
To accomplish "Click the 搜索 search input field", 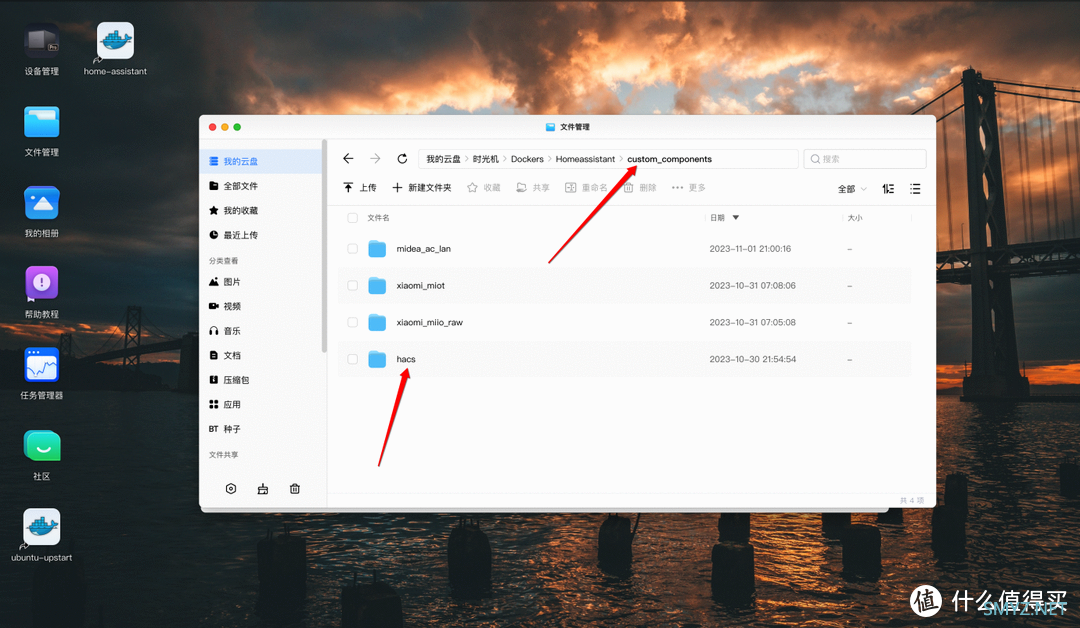I will [x=865, y=159].
